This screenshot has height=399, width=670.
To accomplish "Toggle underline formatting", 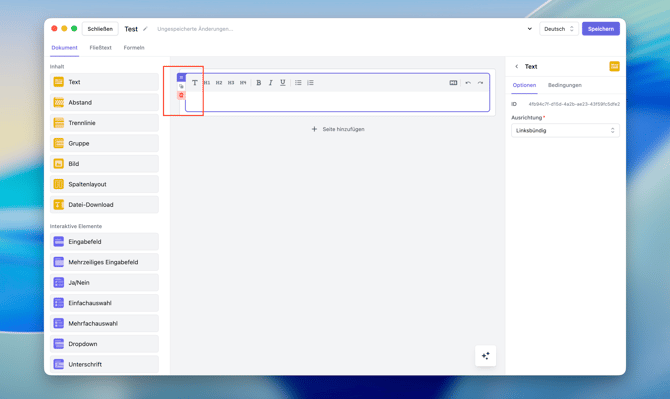I will click(x=282, y=83).
